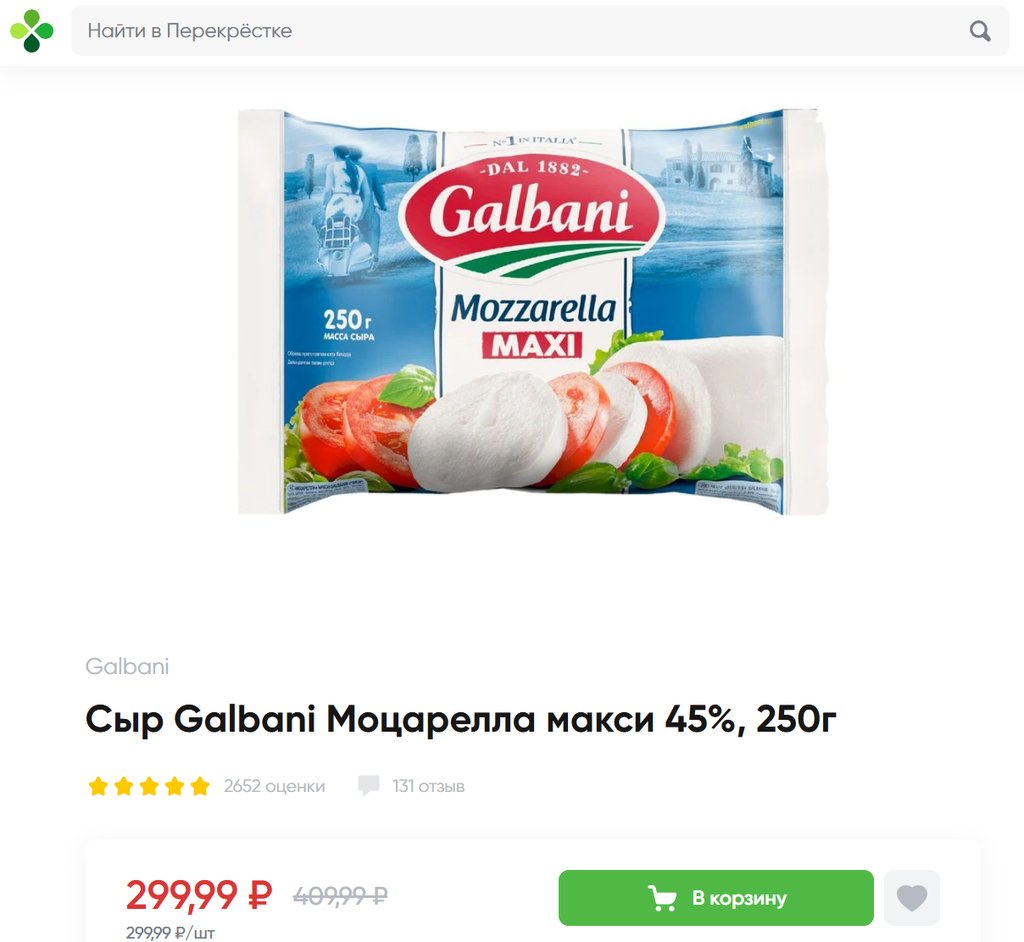Click the crossed-out old price 409,99 ₽
1024x942 pixels.
click(340, 895)
